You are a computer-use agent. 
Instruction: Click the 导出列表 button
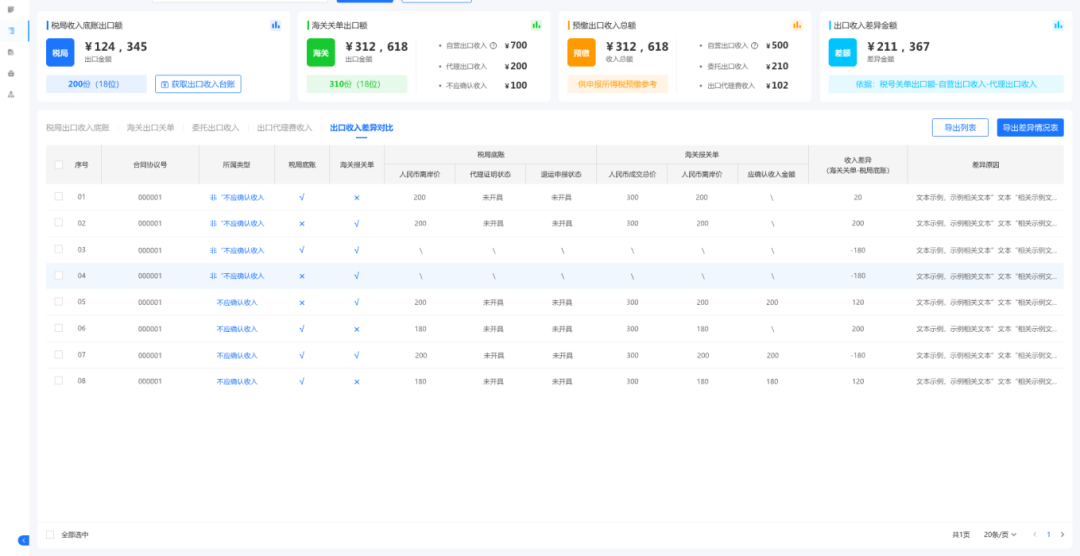coord(959,128)
